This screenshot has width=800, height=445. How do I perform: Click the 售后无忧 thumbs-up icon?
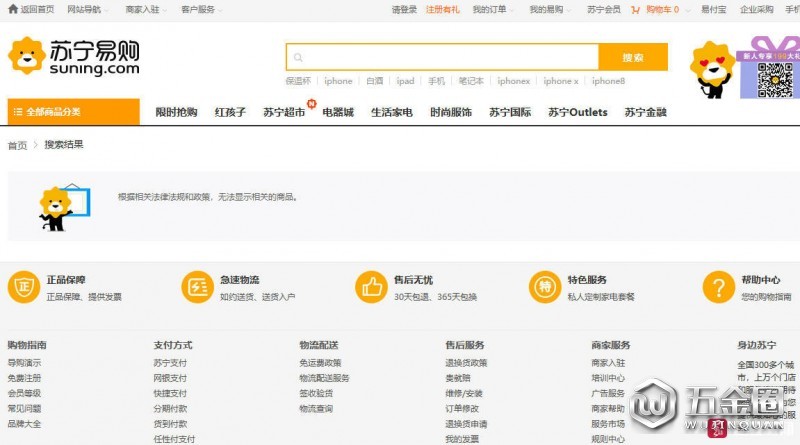pyautogui.click(x=371, y=287)
